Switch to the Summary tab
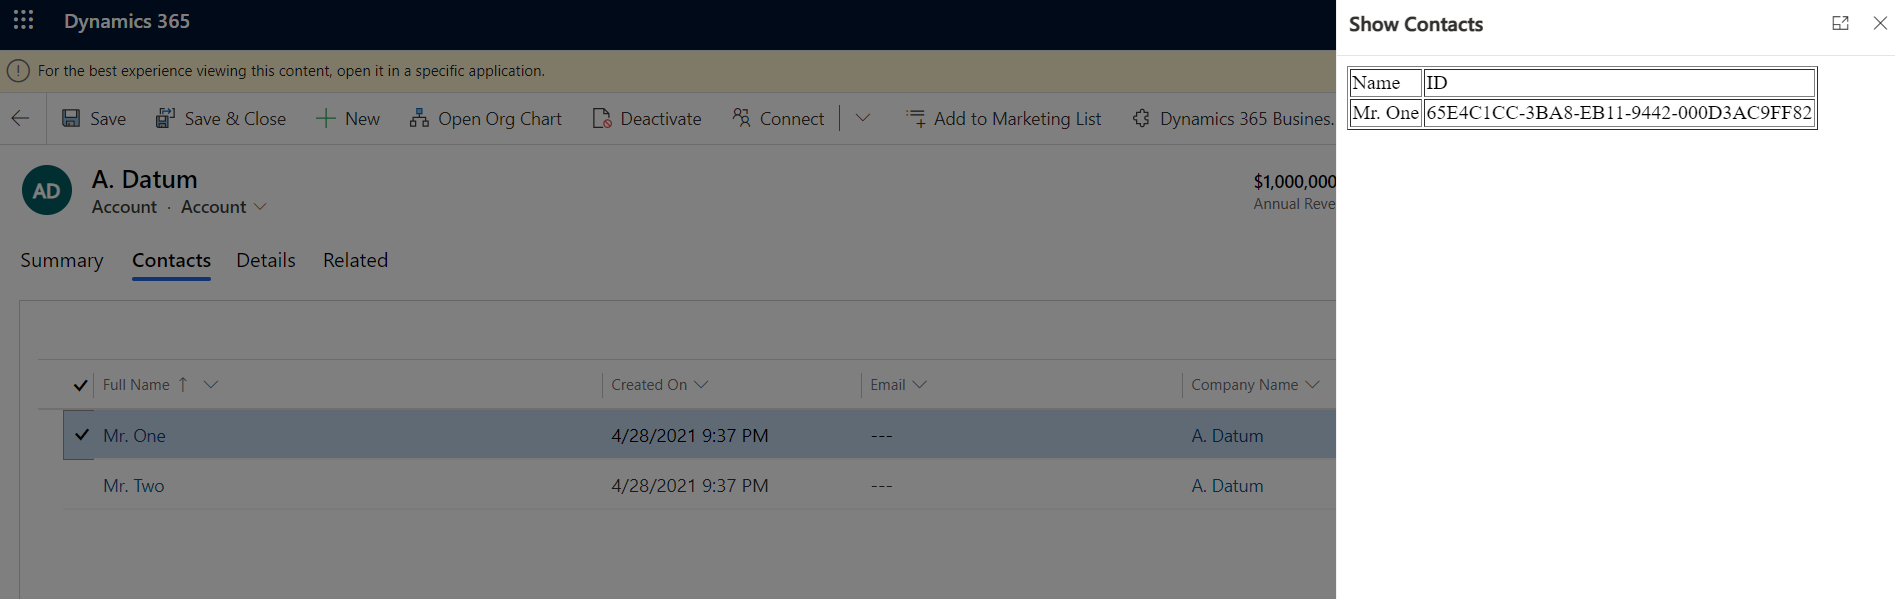The image size is (1895, 599). pos(62,260)
